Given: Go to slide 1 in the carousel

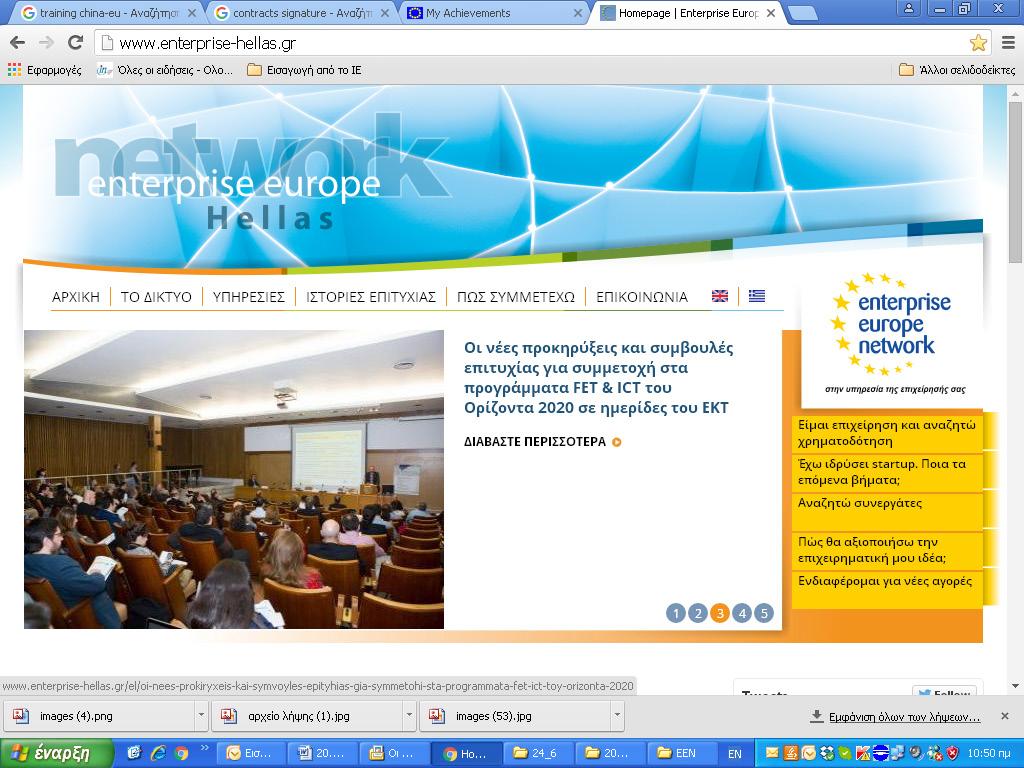Looking at the screenshot, I should [x=676, y=613].
